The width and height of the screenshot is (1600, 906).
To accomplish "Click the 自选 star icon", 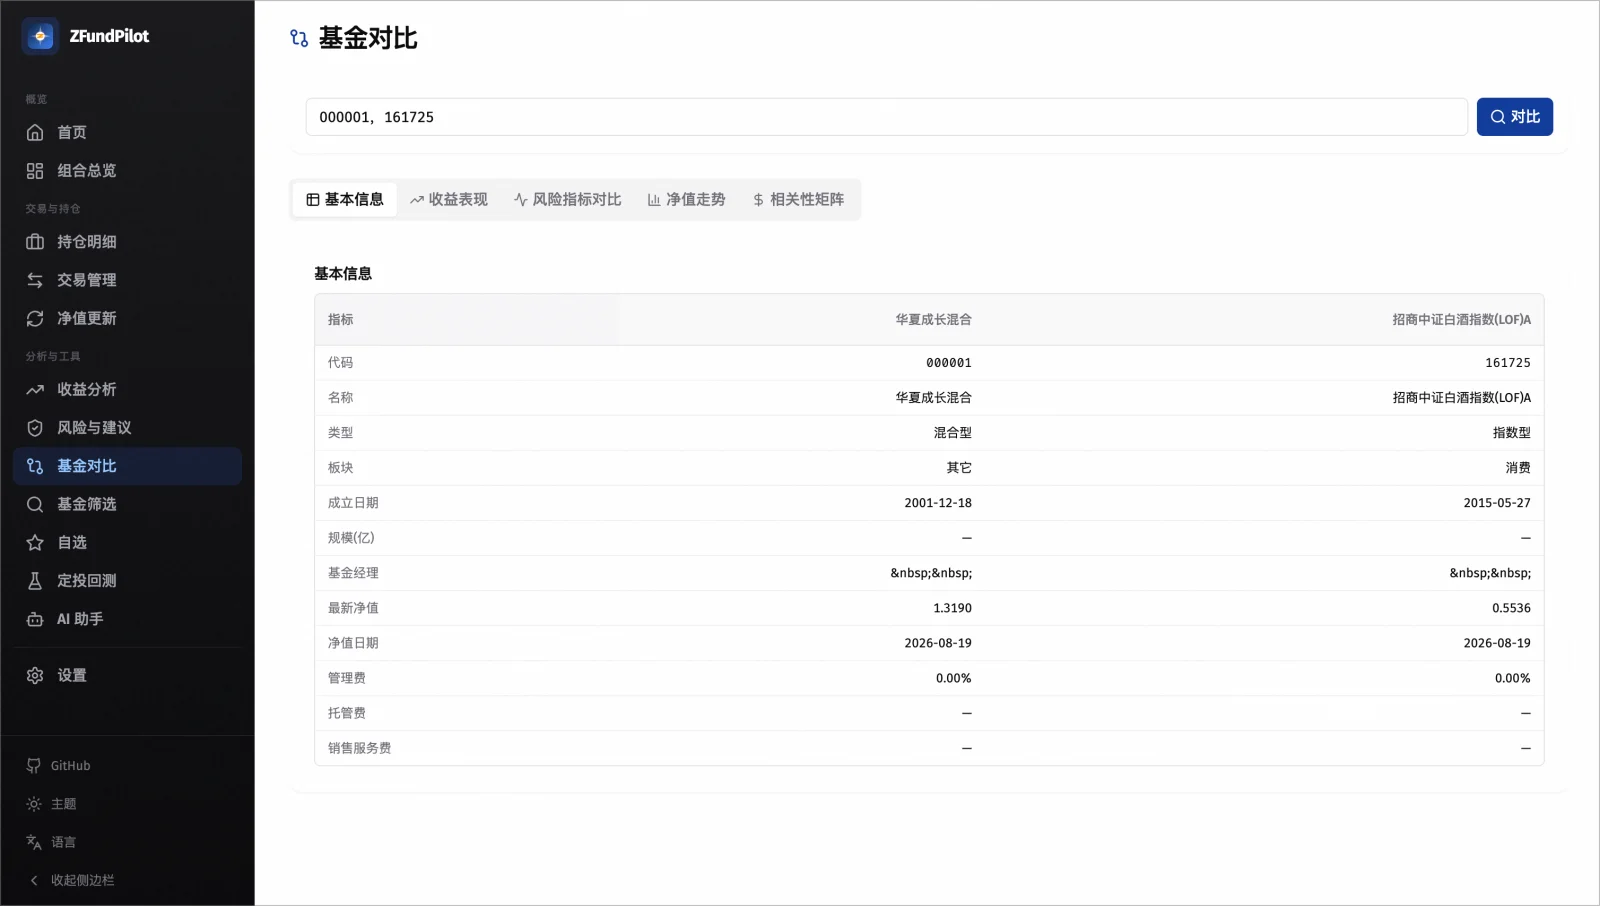I will (35, 542).
